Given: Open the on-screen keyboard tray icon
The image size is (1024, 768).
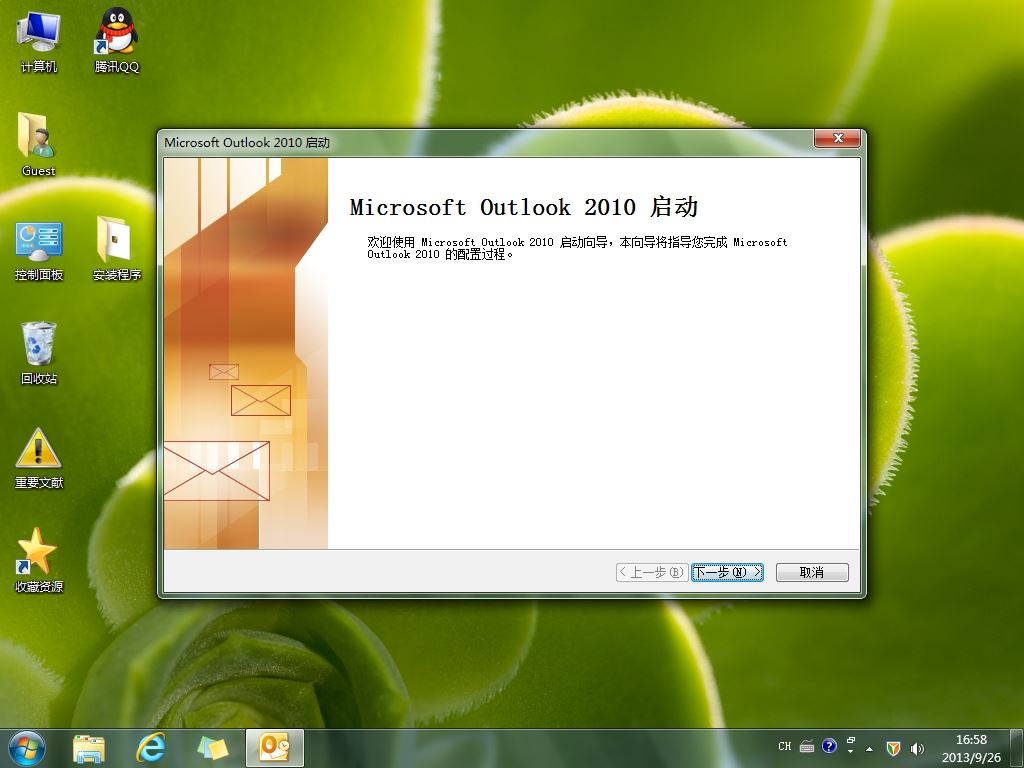Looking at the screenshot, I should [807, 746].
